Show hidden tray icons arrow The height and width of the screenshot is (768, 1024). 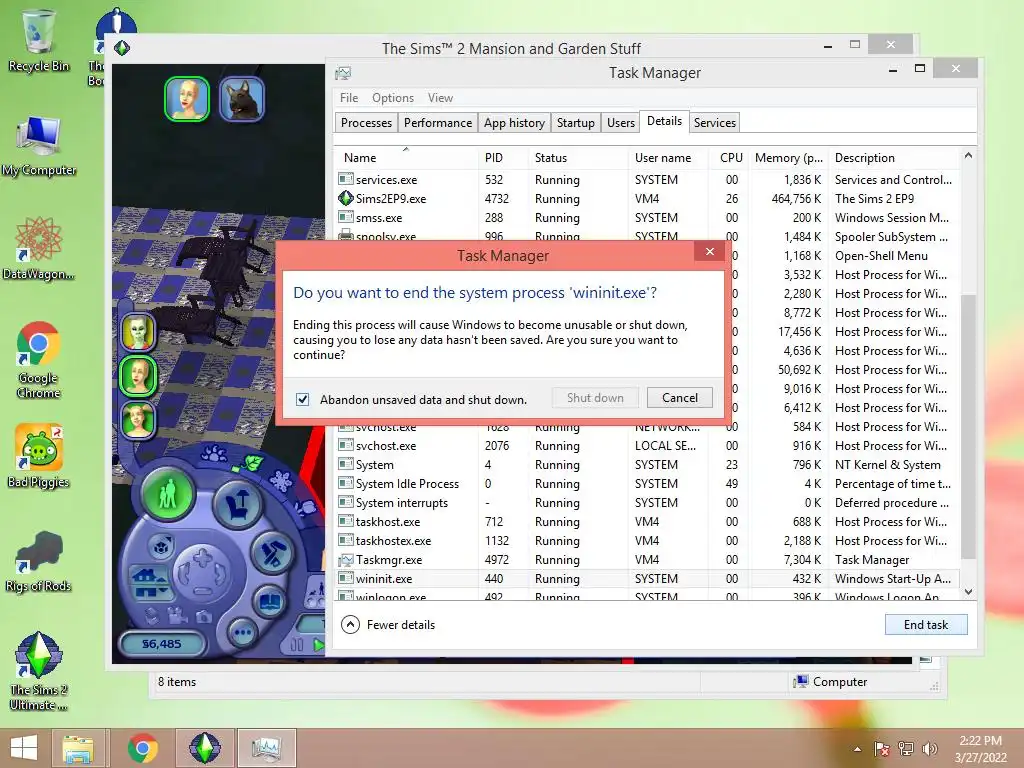(857, 750)
